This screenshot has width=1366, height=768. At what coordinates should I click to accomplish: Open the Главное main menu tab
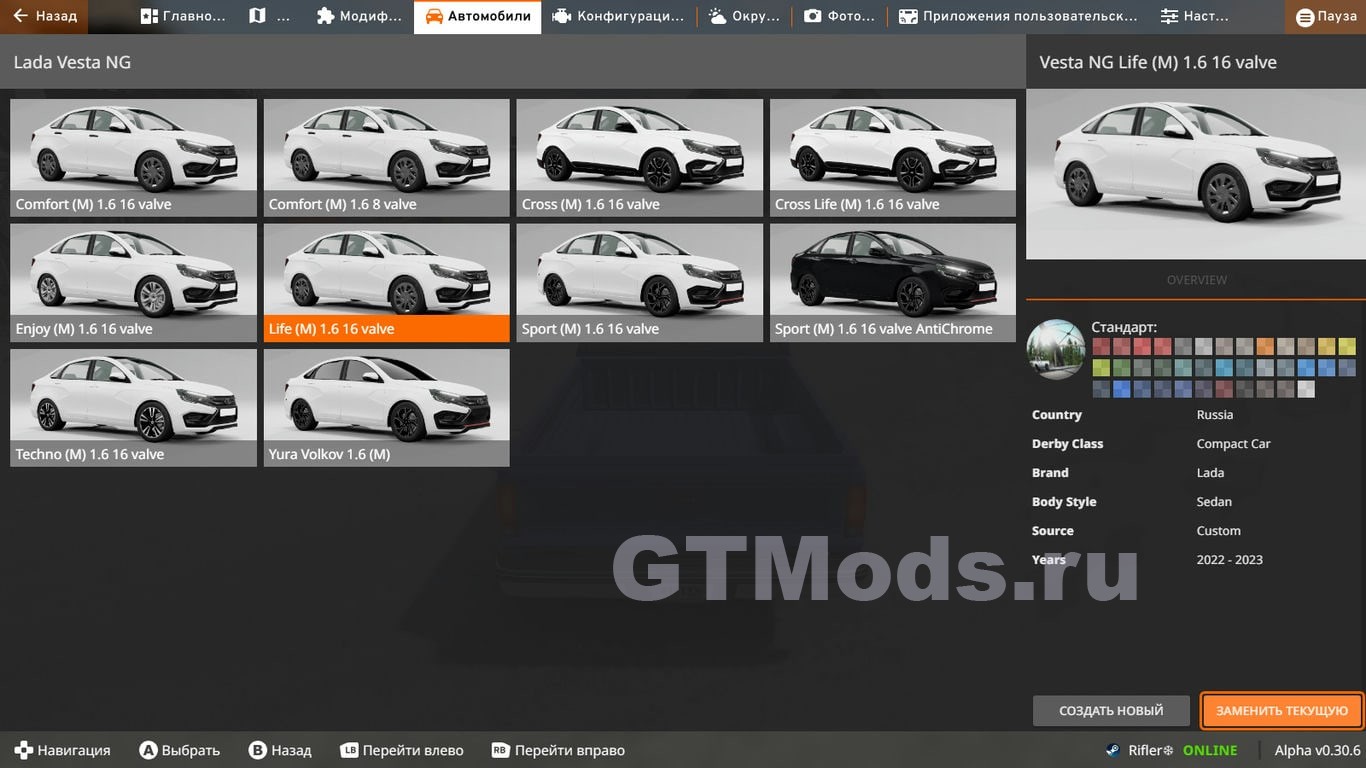click(183, 16)
